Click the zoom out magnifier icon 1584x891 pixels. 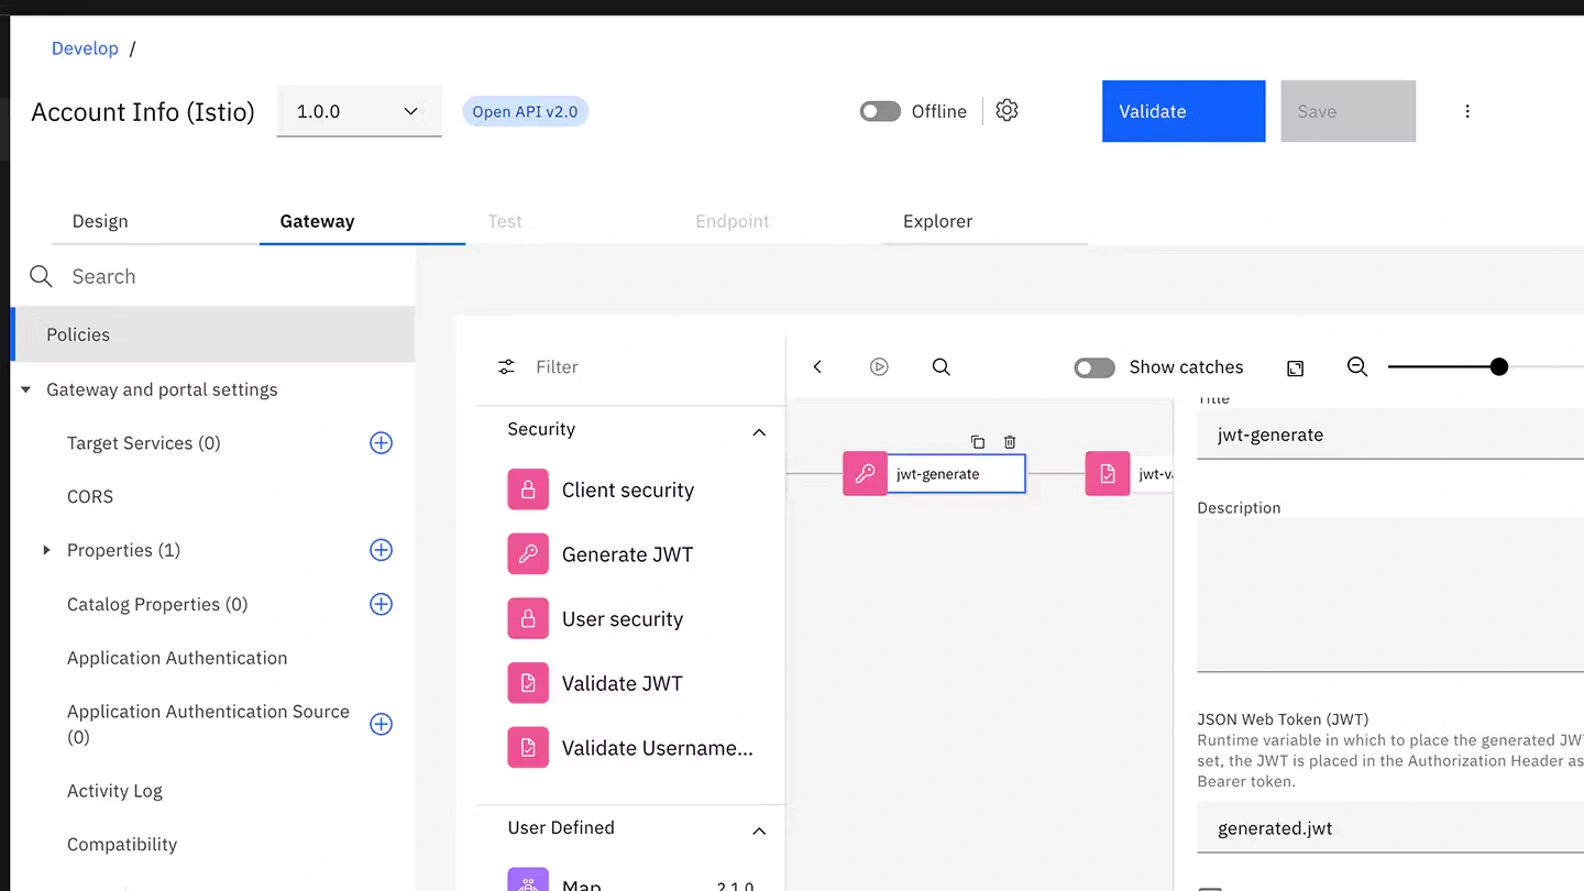[x=1356, y=367]
